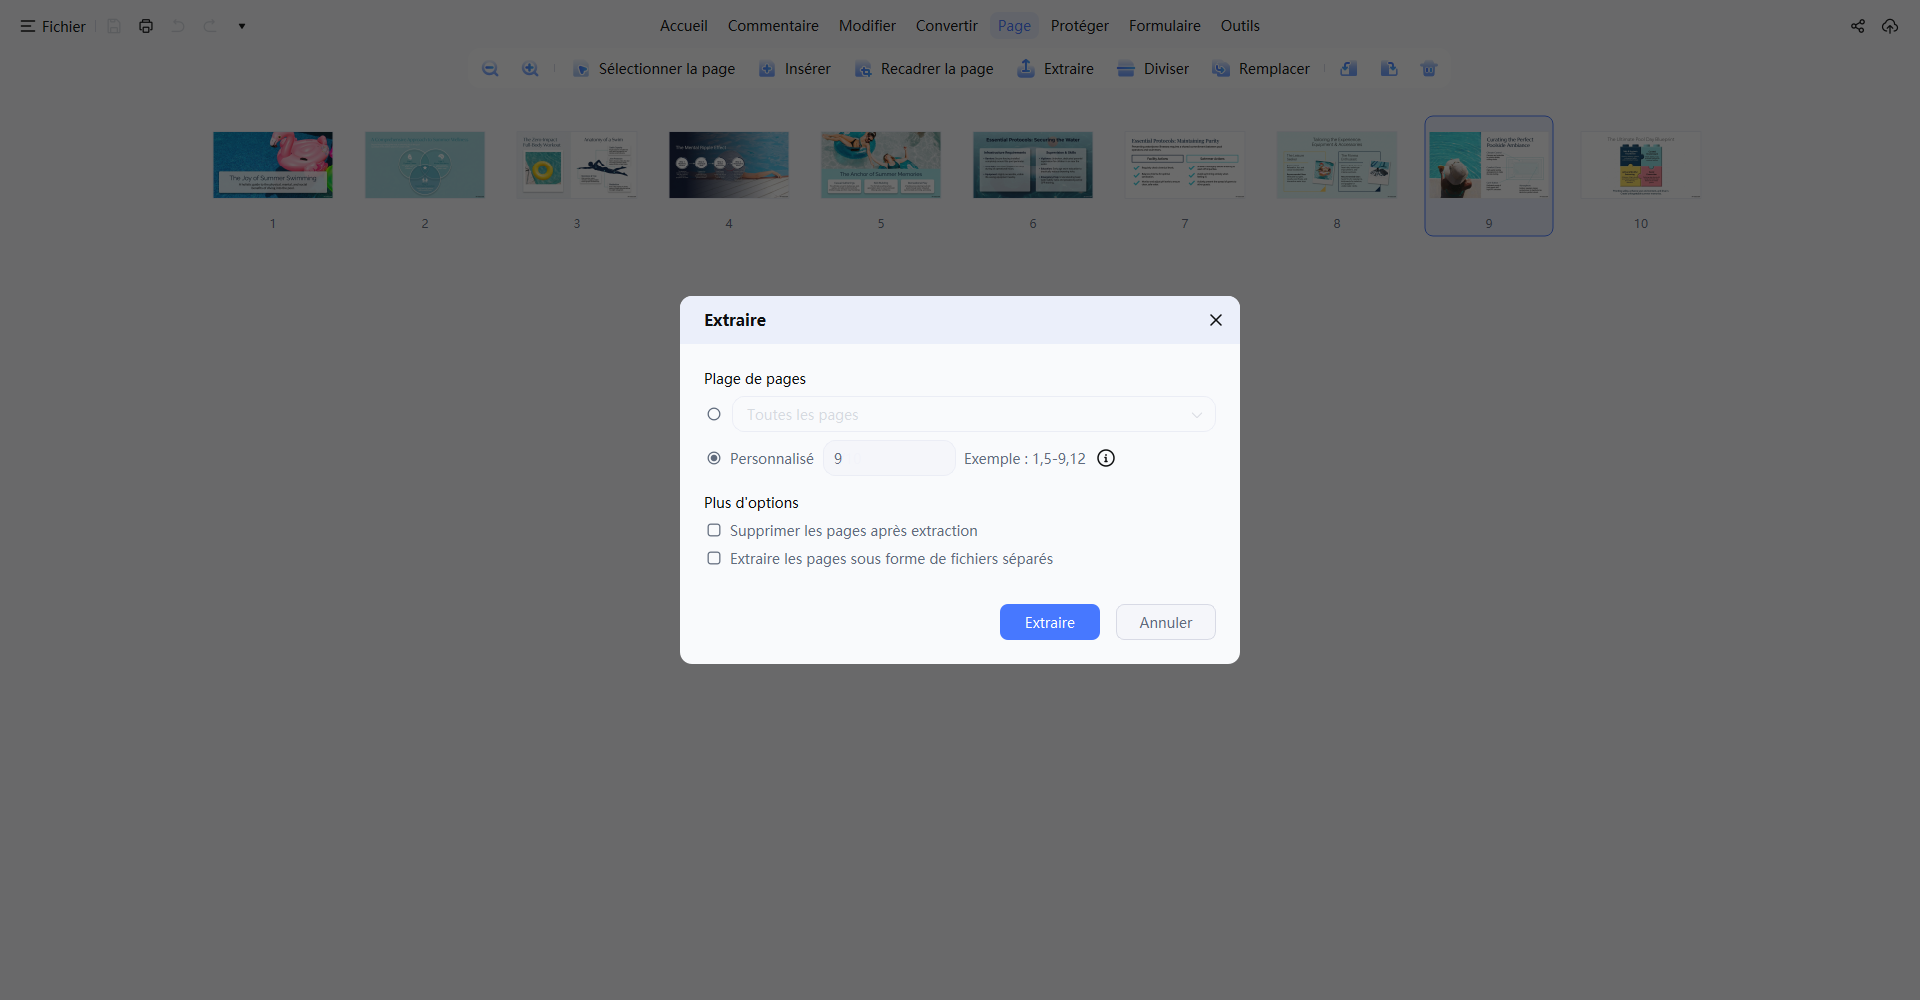The image size is (1920, 1000).
Task: Select page 7 thumbnail
Action: point(1185,165)
